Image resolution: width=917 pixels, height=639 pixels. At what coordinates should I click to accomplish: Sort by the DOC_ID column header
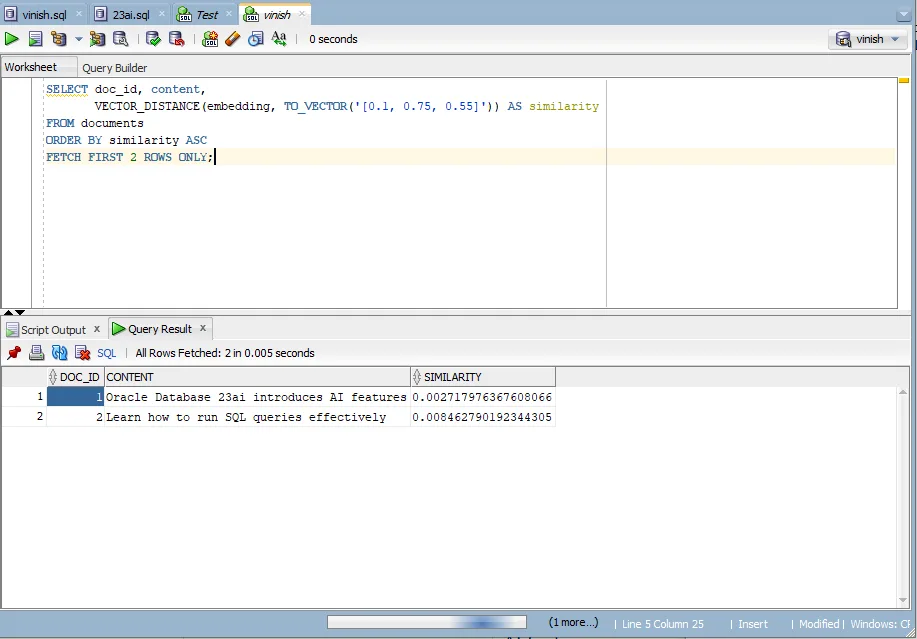75,377
